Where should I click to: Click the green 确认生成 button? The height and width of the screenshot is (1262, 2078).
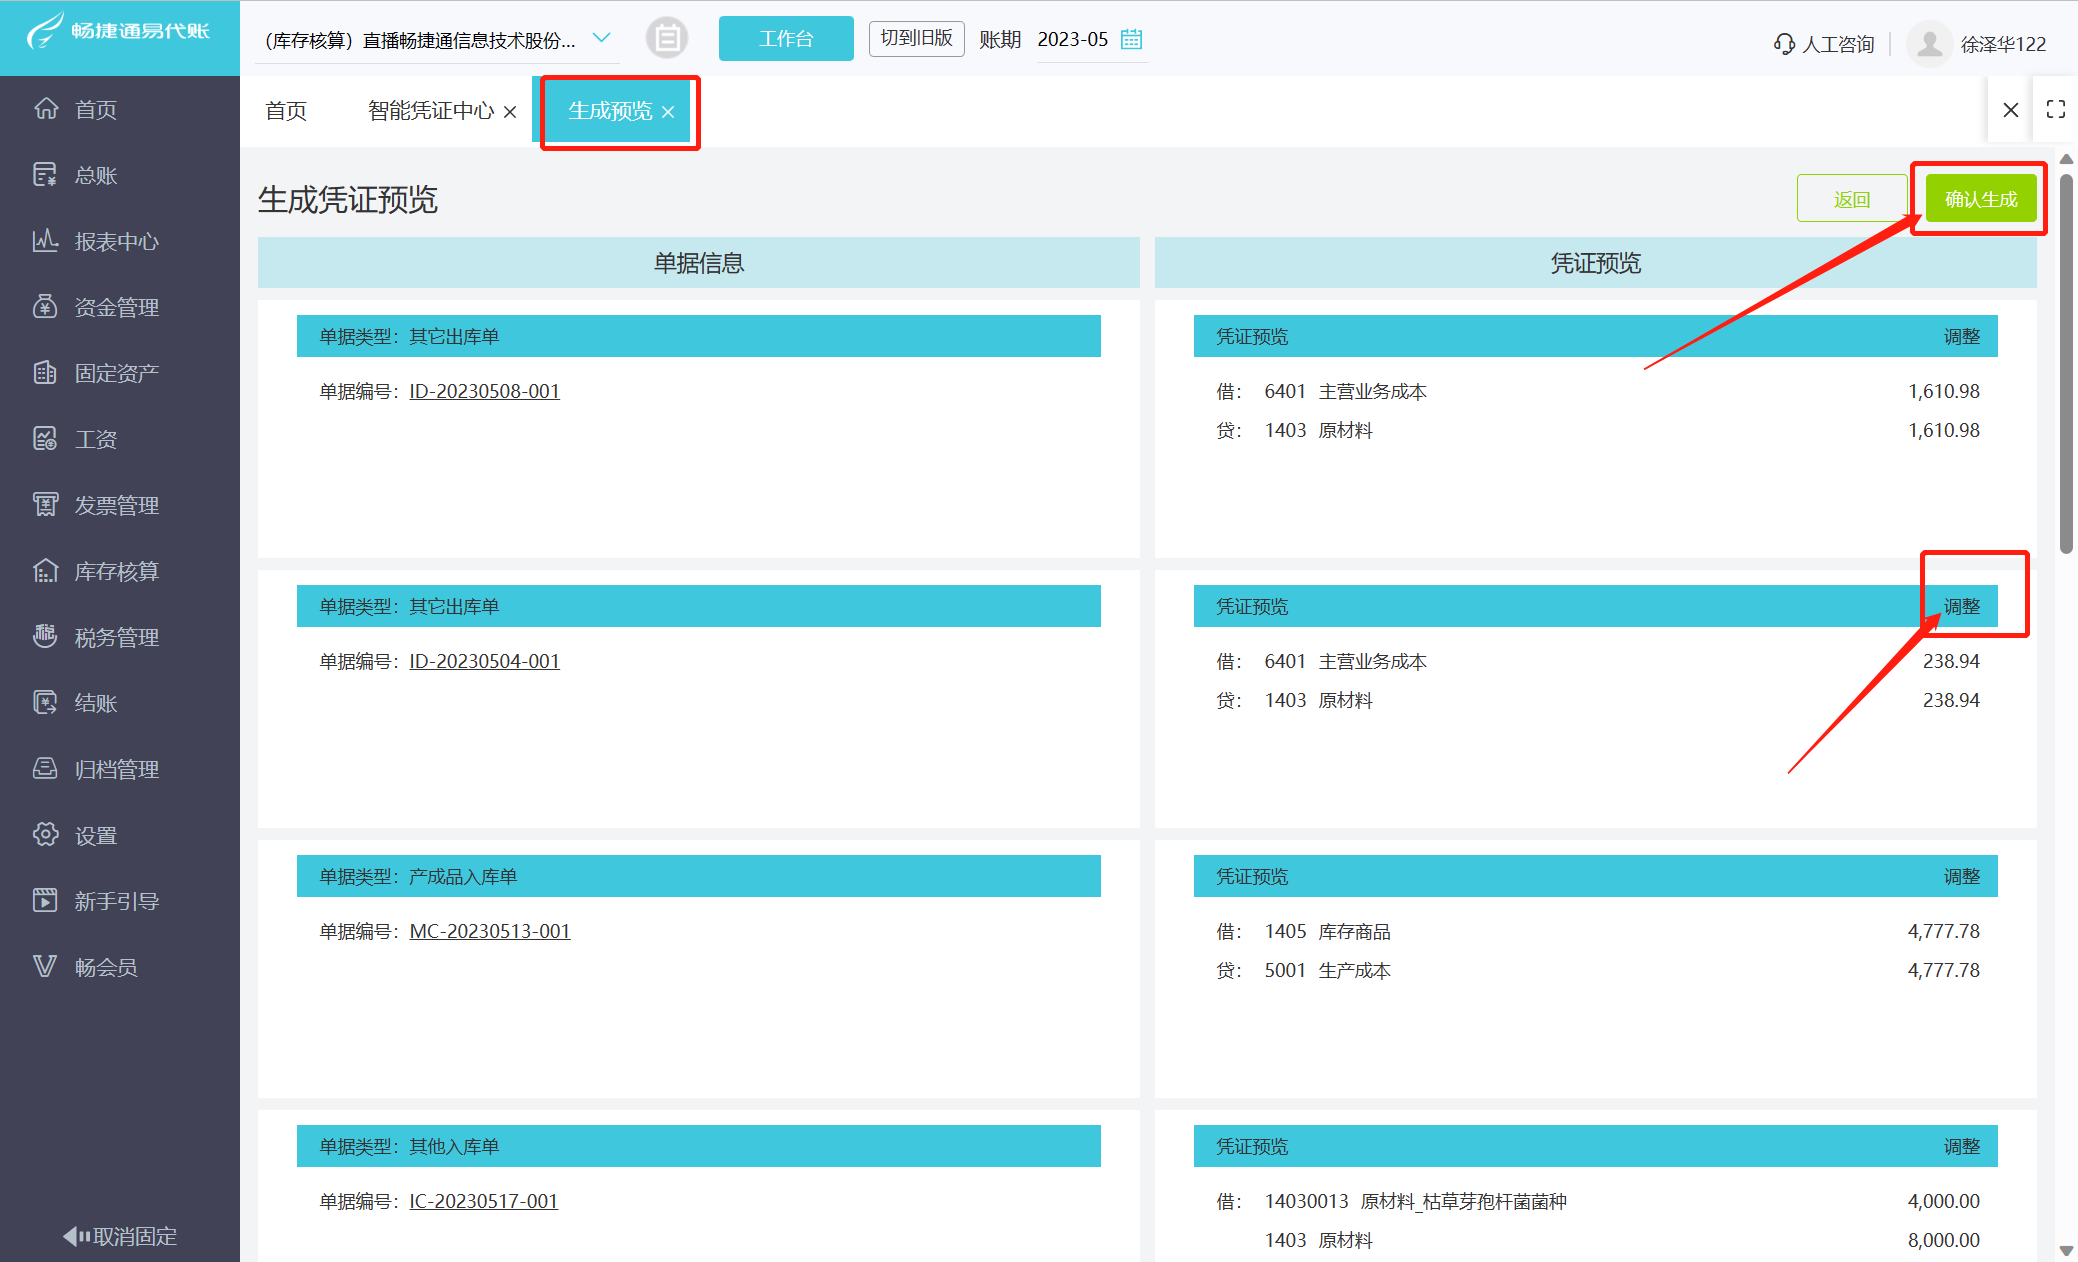[1980, 199]
